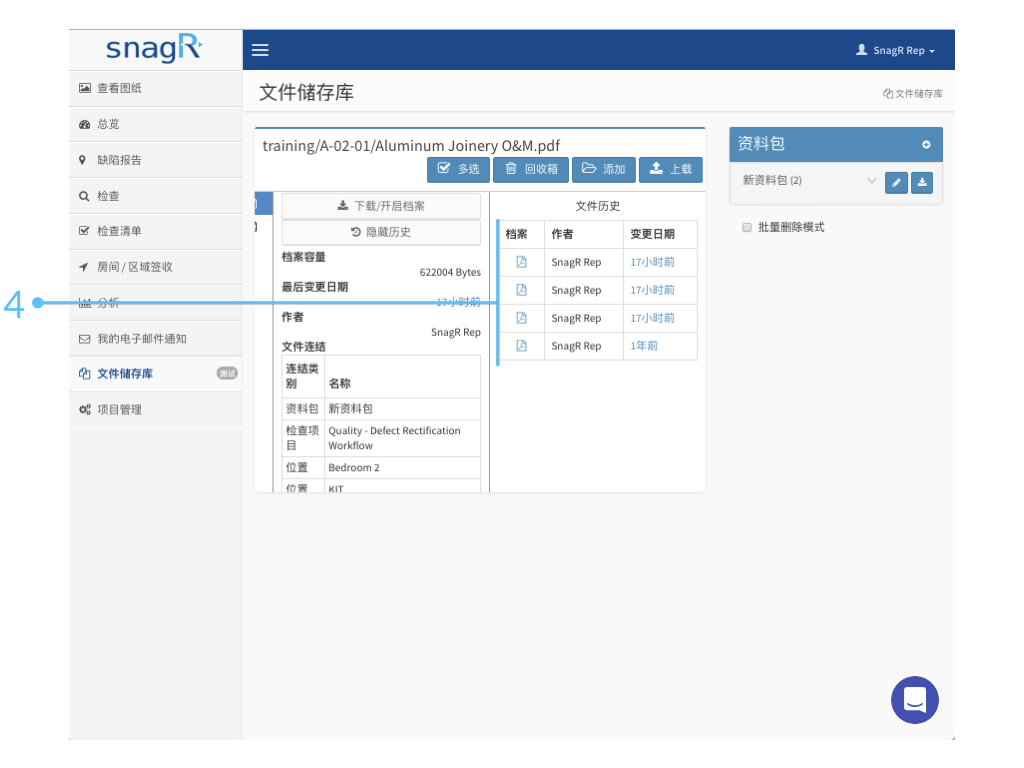Viewport: 1024px width, 768px height.
Task: Click the 1年前 date link
Action: point(643,346)
